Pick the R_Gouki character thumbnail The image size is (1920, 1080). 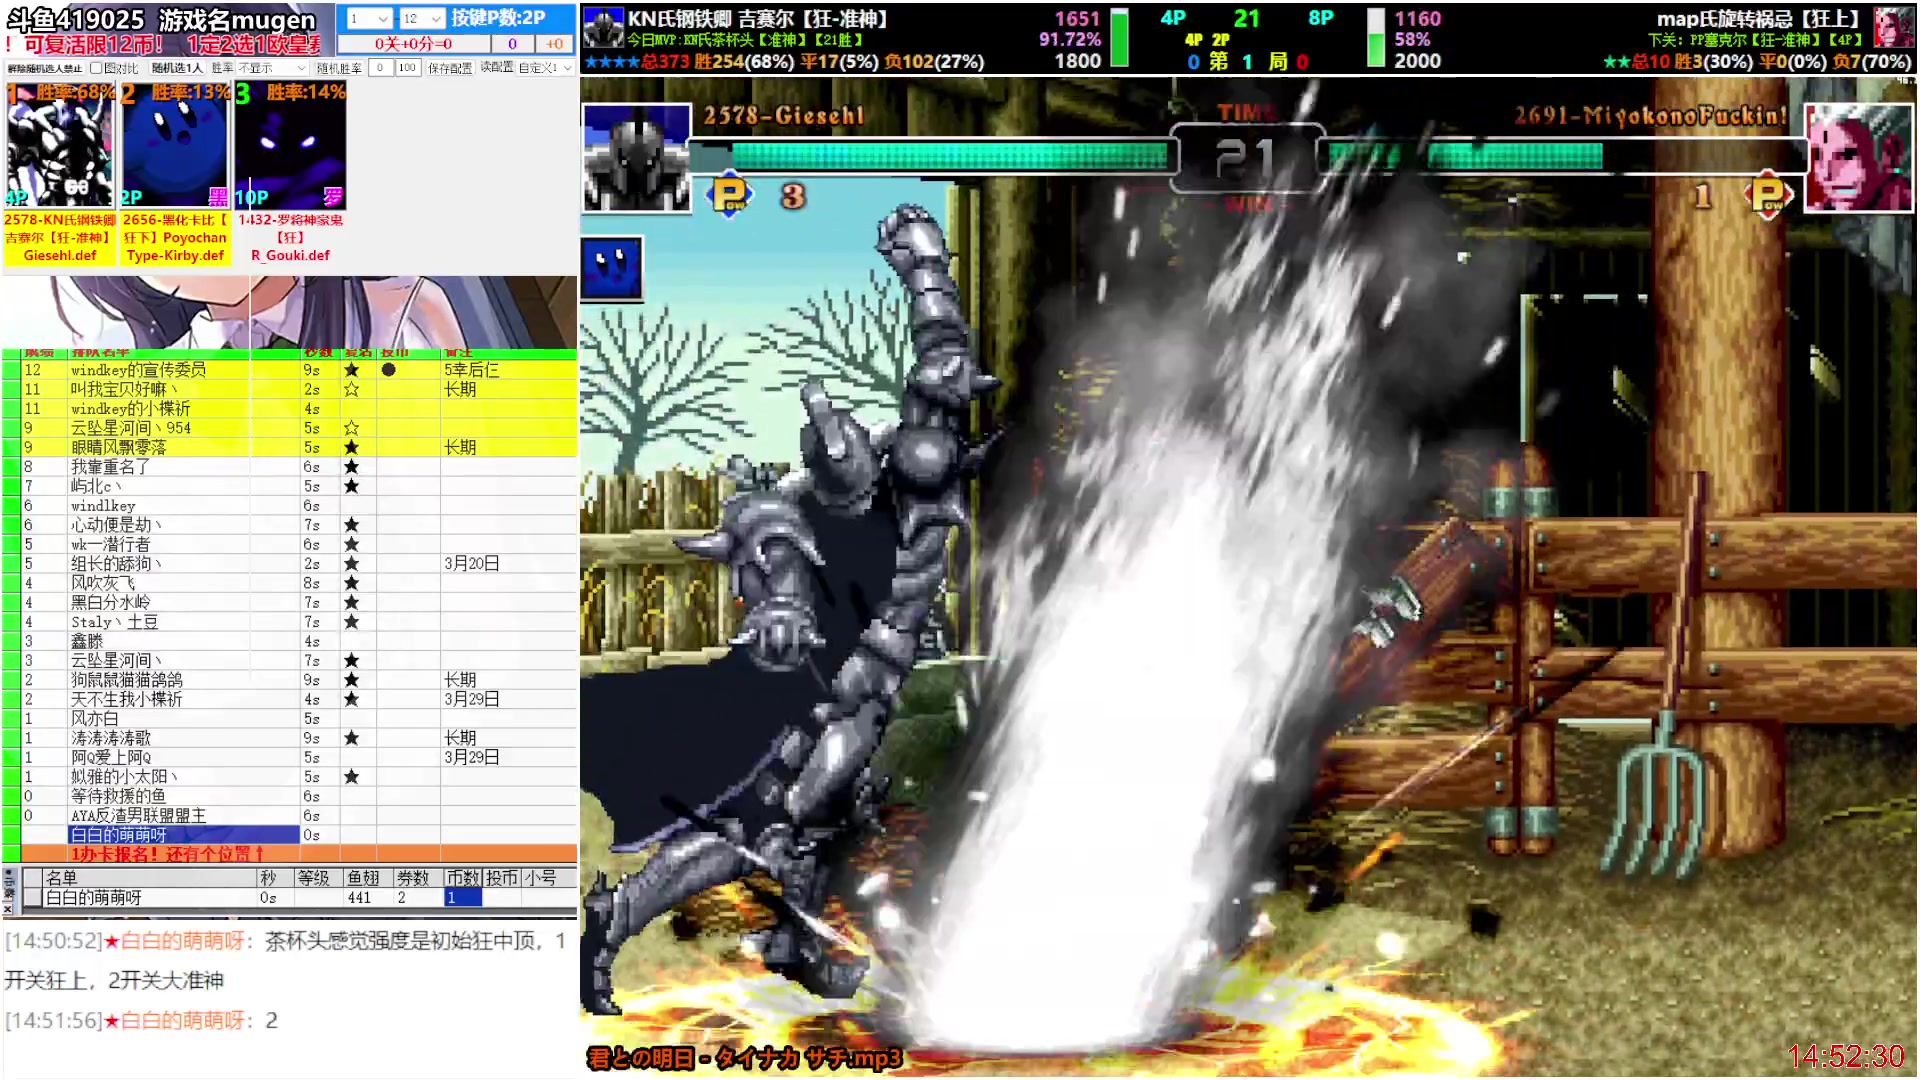pos(290,146)
